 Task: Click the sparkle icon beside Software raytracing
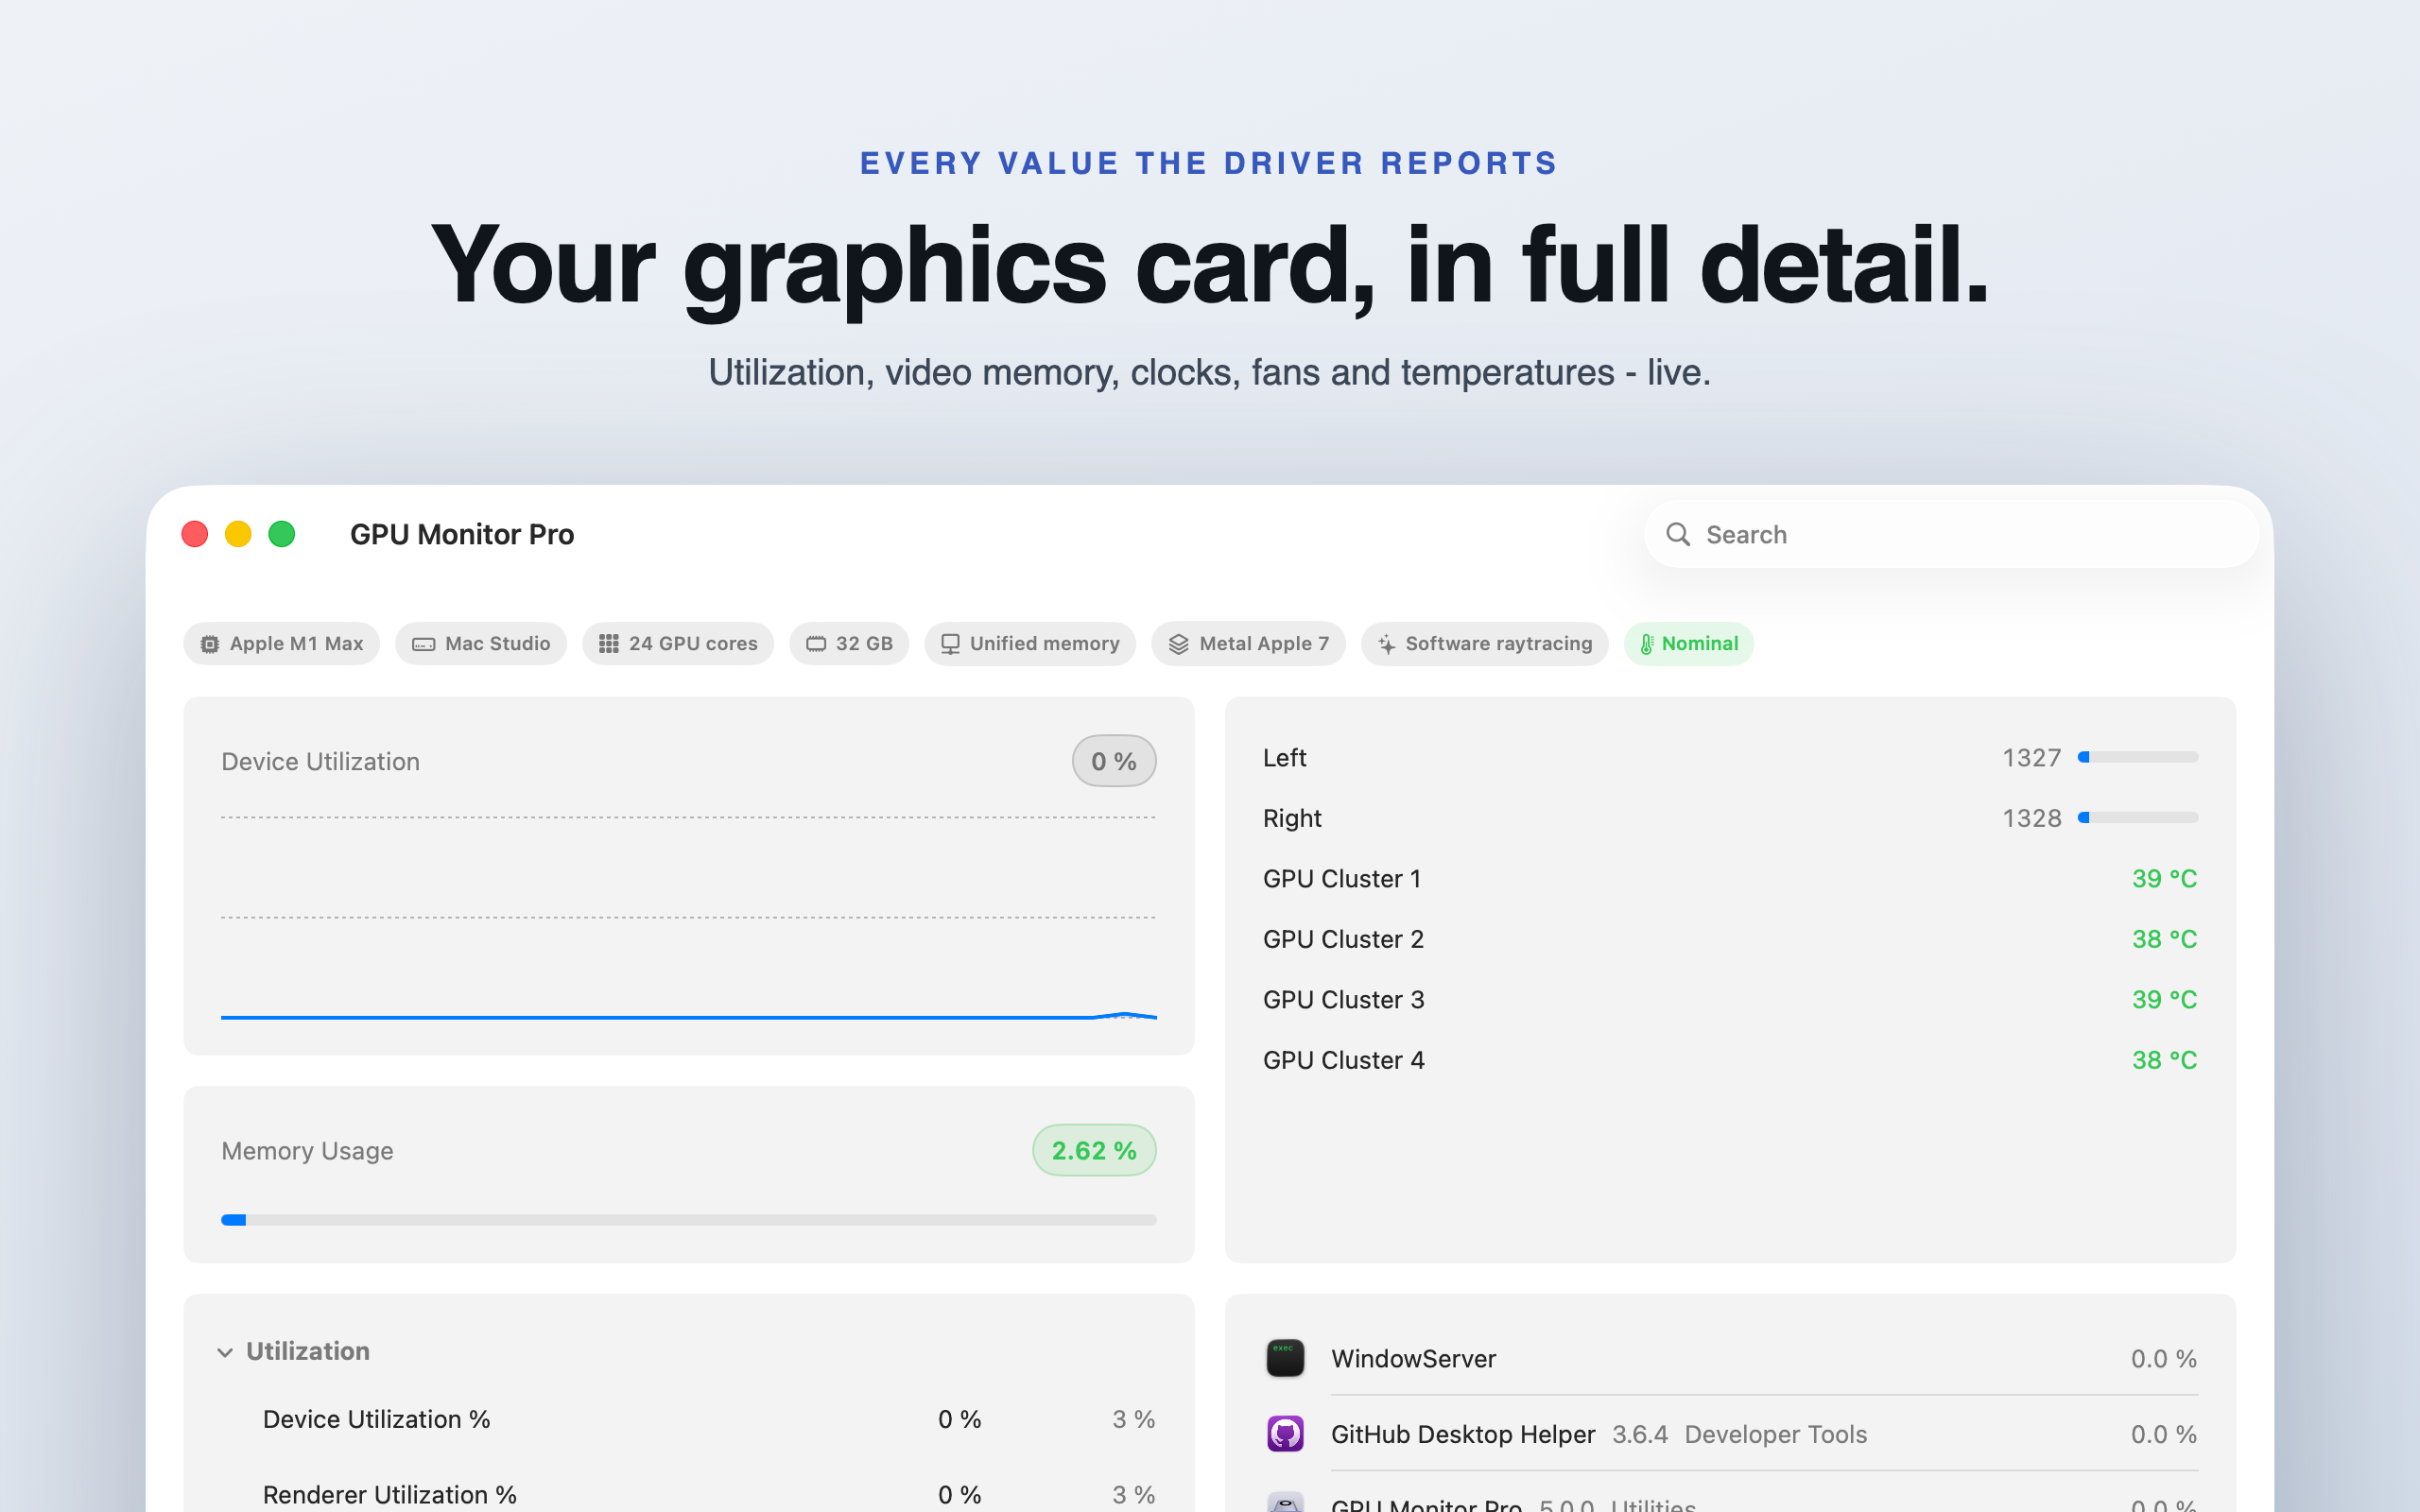[1387, 644]
